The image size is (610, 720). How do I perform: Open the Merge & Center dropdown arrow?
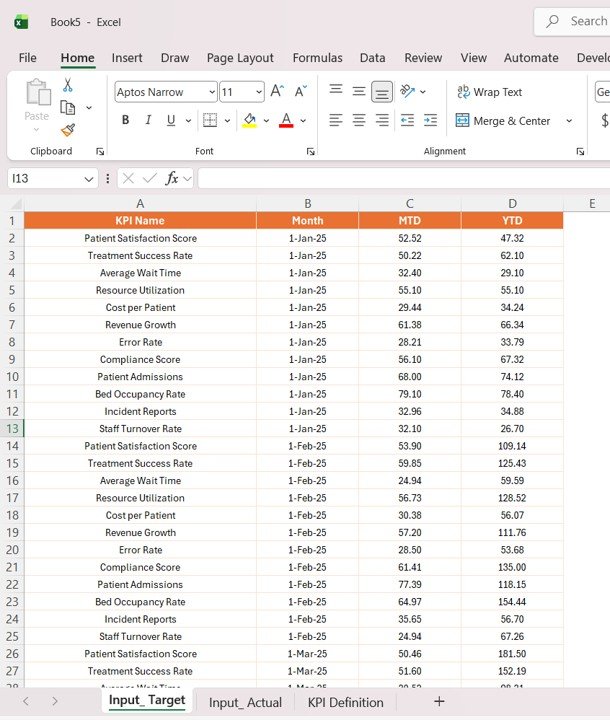coord(569,121)
